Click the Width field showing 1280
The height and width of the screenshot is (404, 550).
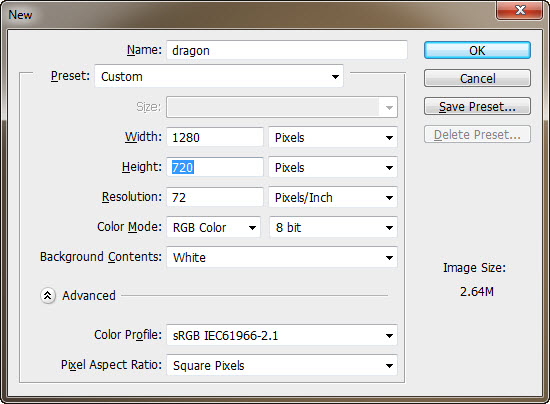click(x=215, y=137)
